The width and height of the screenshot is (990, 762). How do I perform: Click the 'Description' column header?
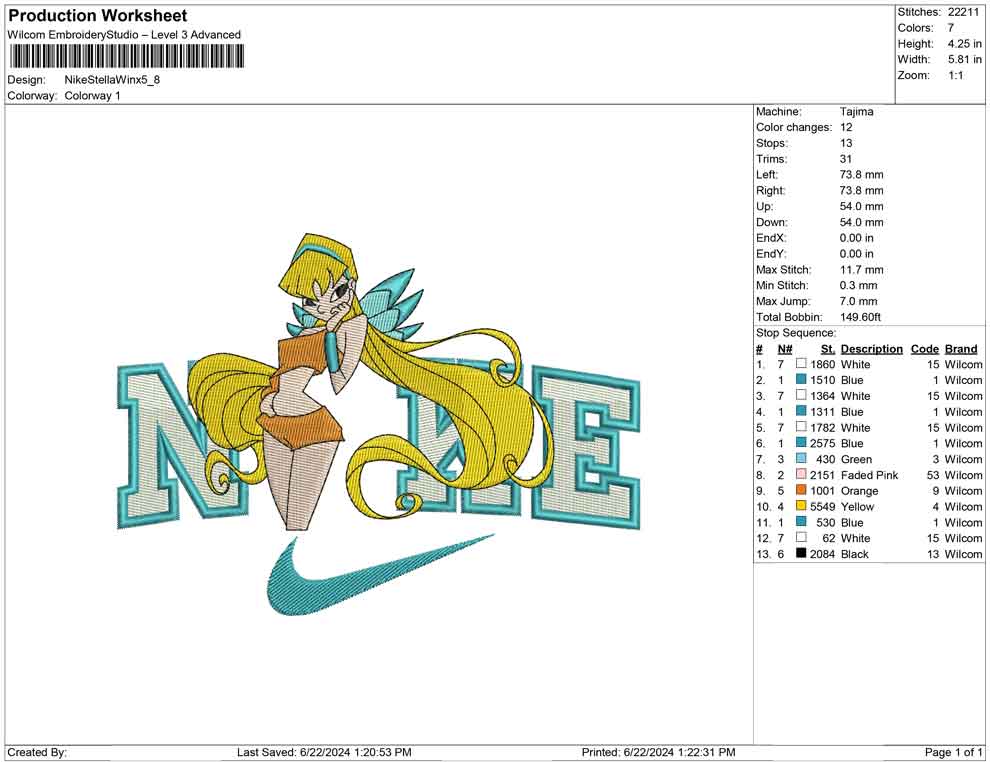click(871, 348)
